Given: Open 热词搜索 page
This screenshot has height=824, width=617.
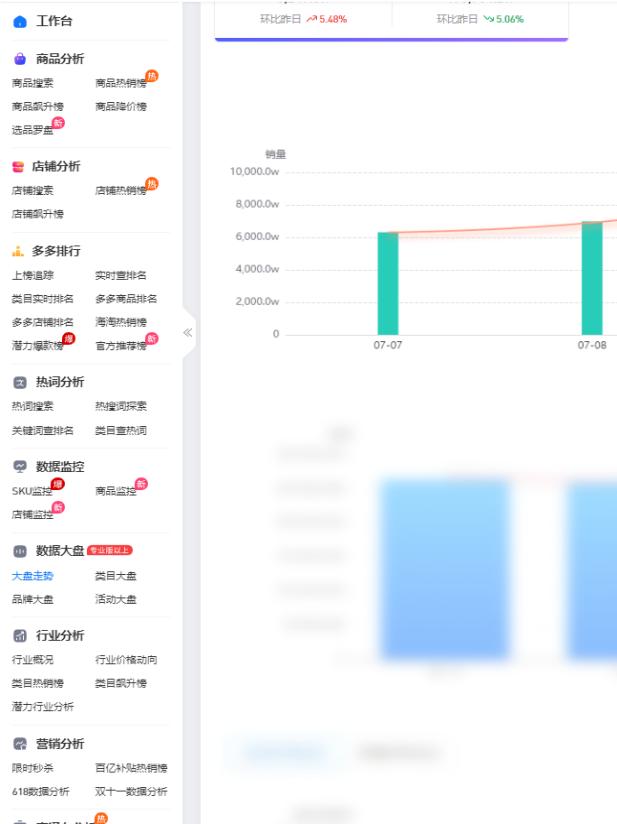Looking at the screenshot, I should point(33,406).
